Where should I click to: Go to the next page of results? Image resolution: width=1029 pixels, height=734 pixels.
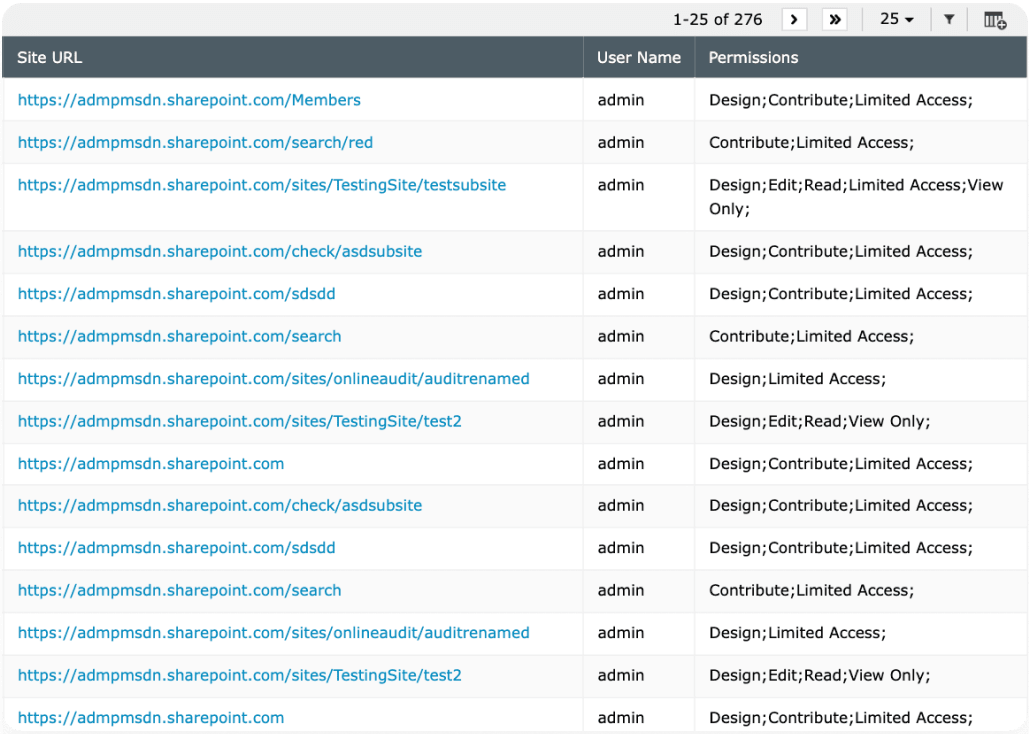794,19
